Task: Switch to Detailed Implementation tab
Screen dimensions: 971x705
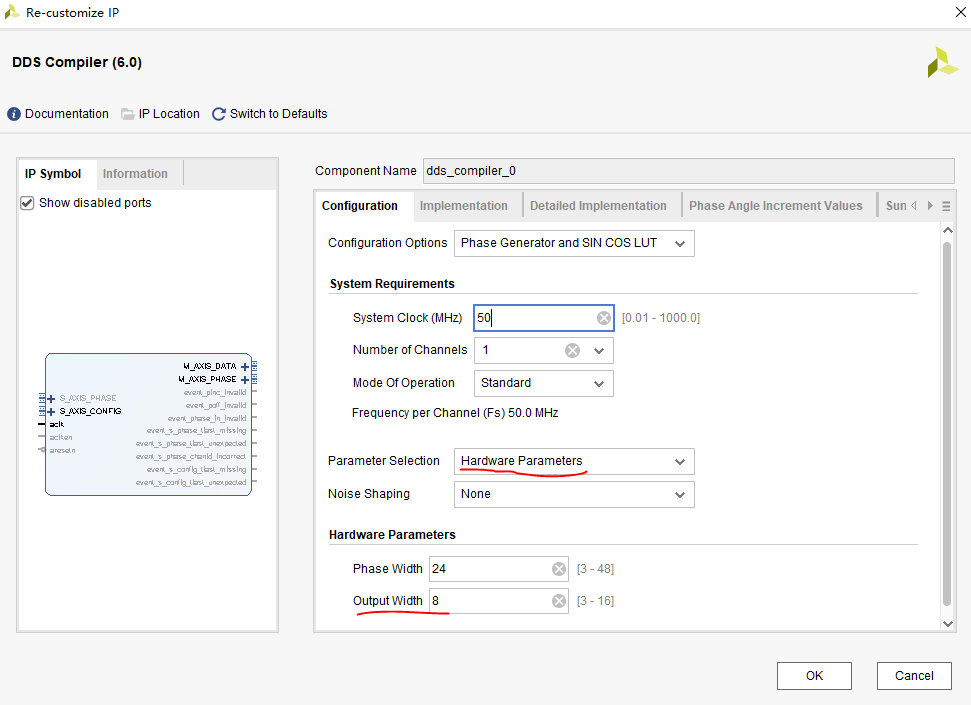Action: pos(598,206)
